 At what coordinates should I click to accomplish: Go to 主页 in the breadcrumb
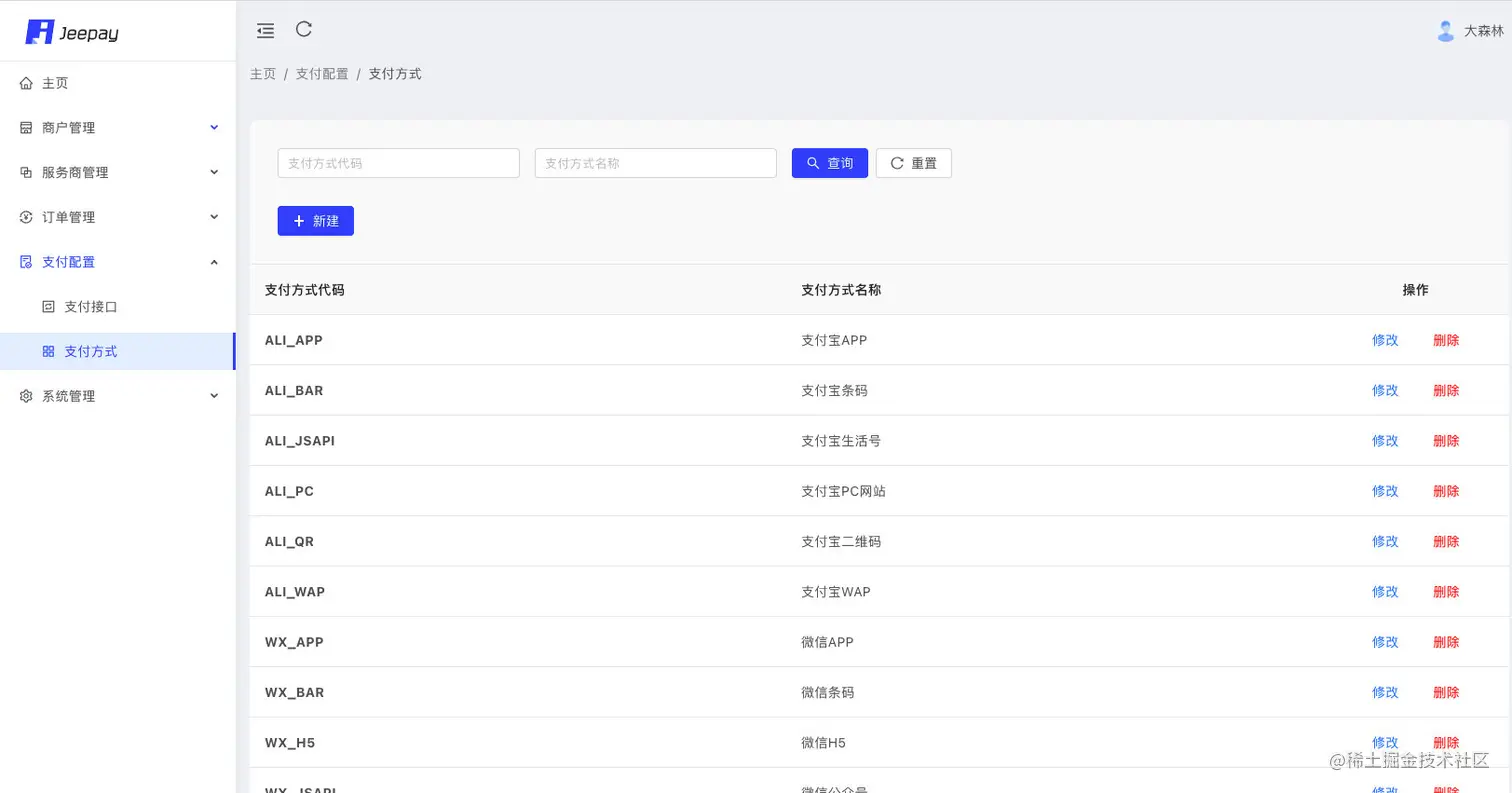pyautogui.click(x=263, y=74)
